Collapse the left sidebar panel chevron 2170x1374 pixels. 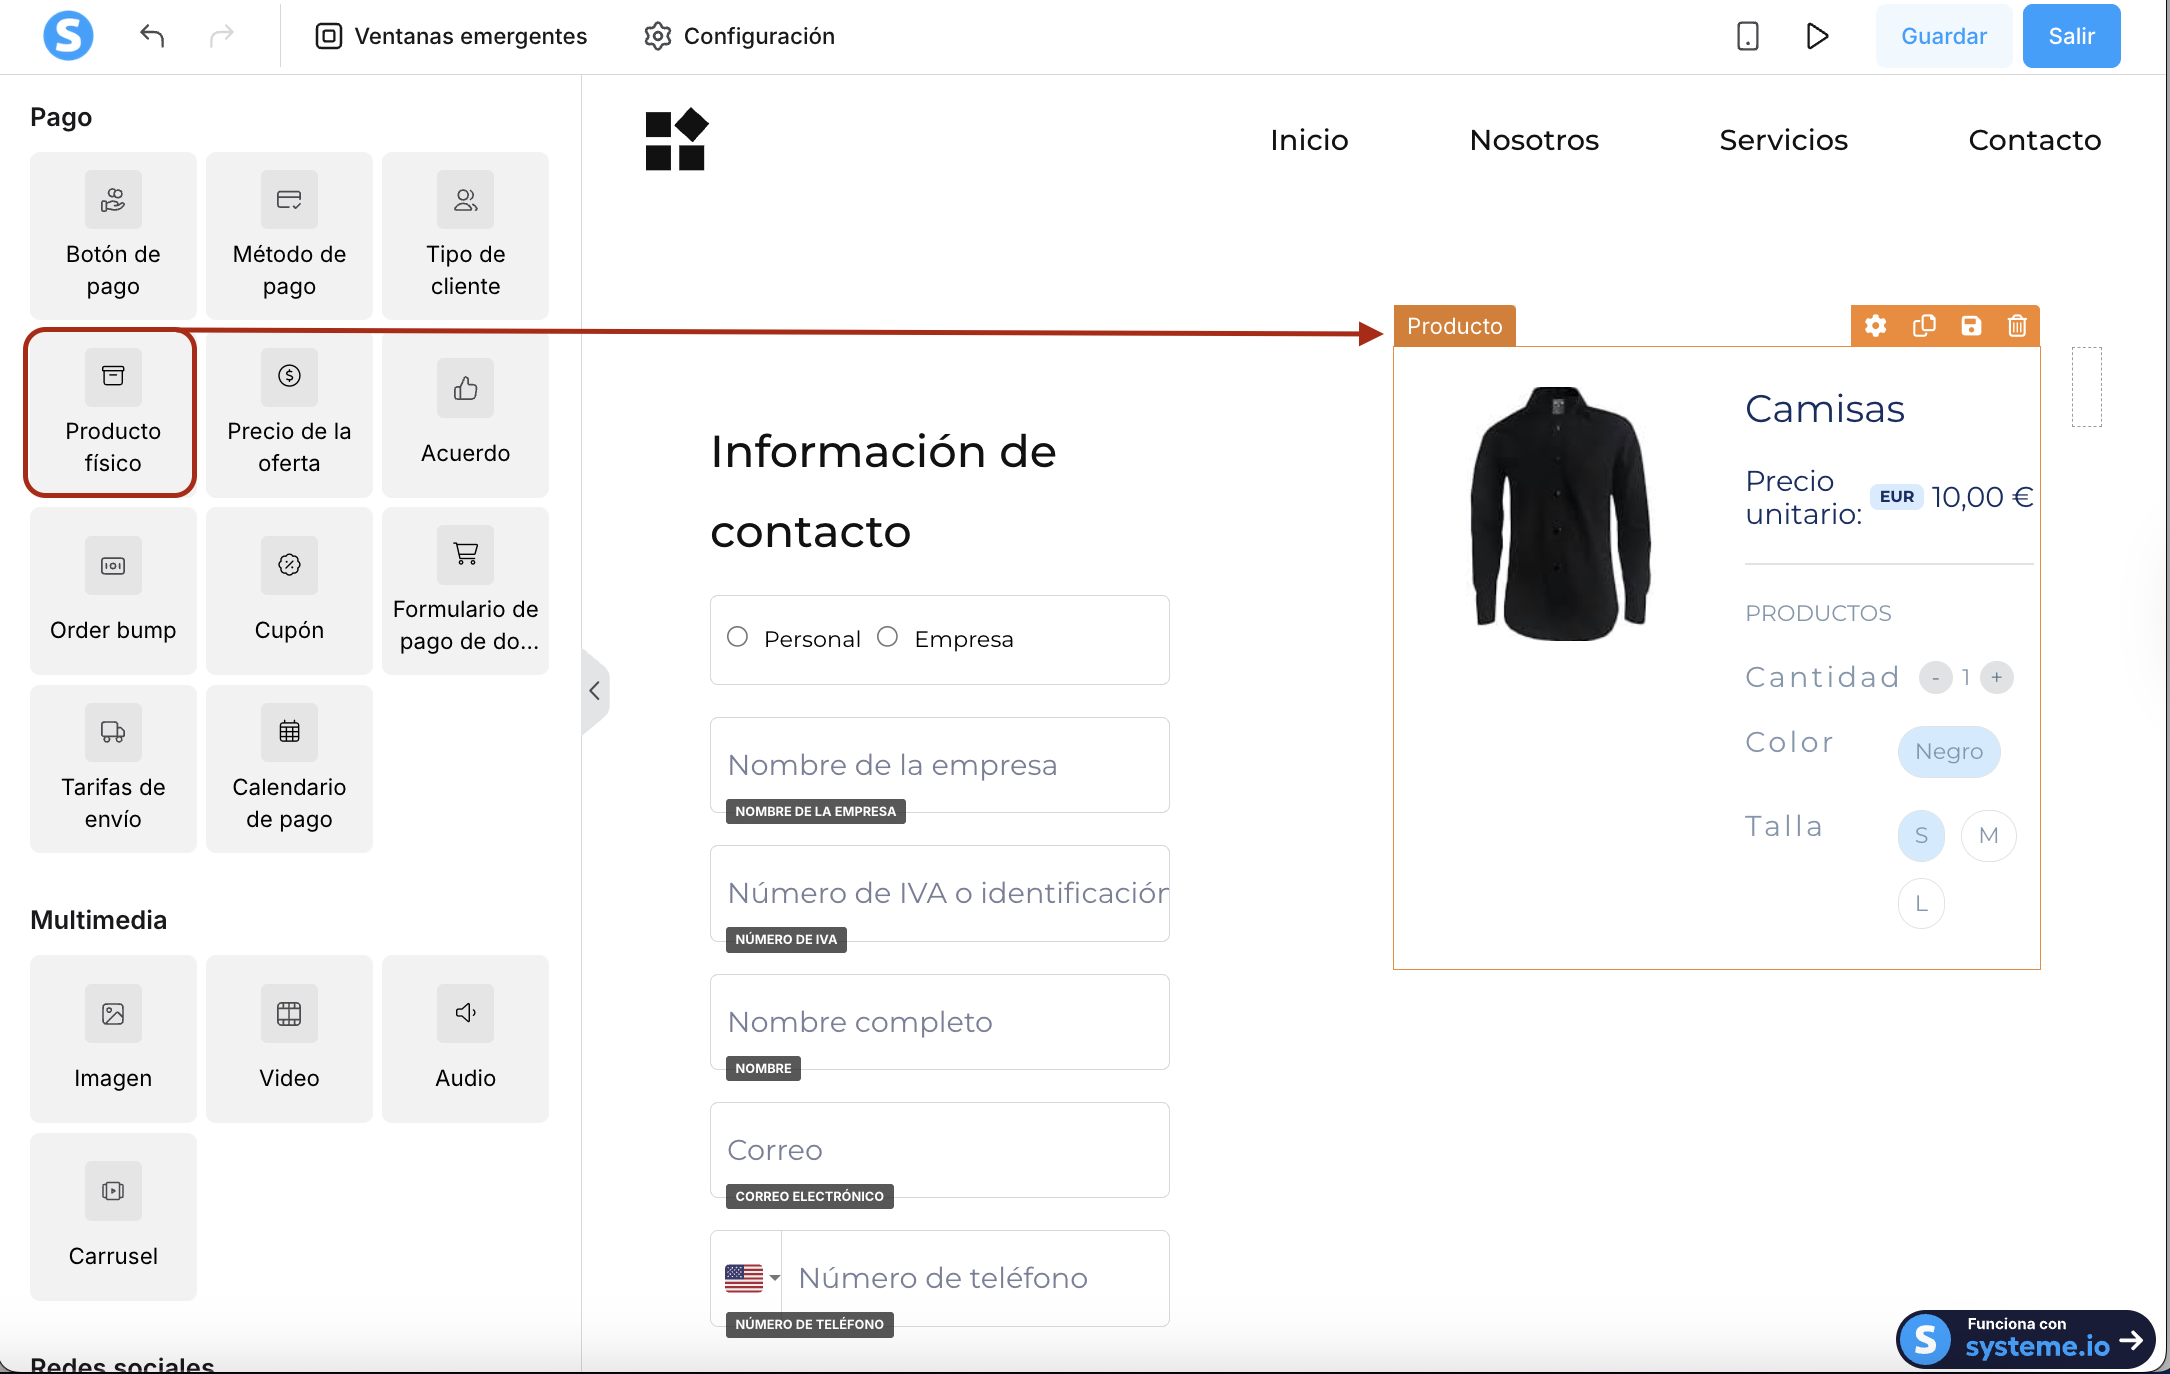[x=595, y=691]
